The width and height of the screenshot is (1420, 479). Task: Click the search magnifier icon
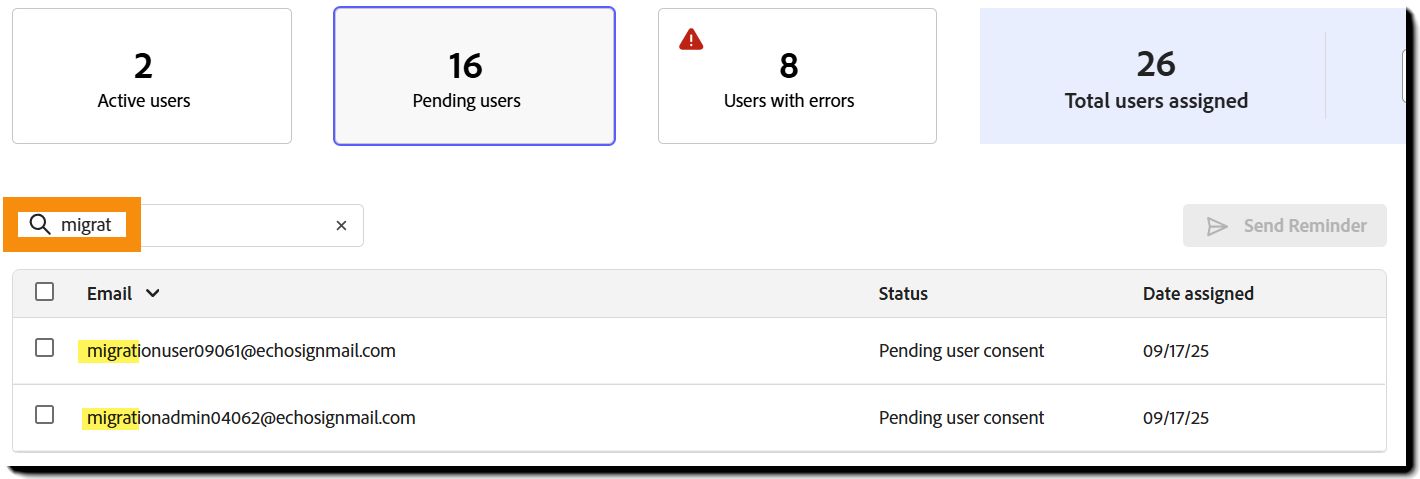[x=40, y=225]
